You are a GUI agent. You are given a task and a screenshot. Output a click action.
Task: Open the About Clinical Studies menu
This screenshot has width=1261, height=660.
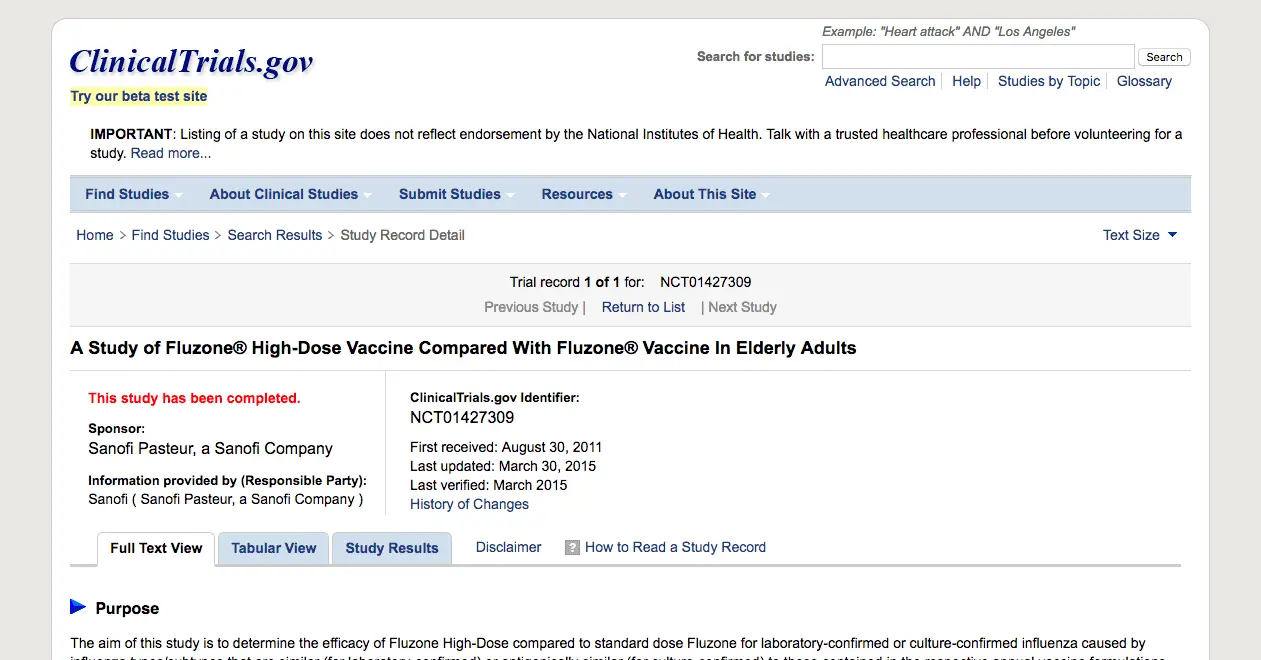(x=290, y=194)
